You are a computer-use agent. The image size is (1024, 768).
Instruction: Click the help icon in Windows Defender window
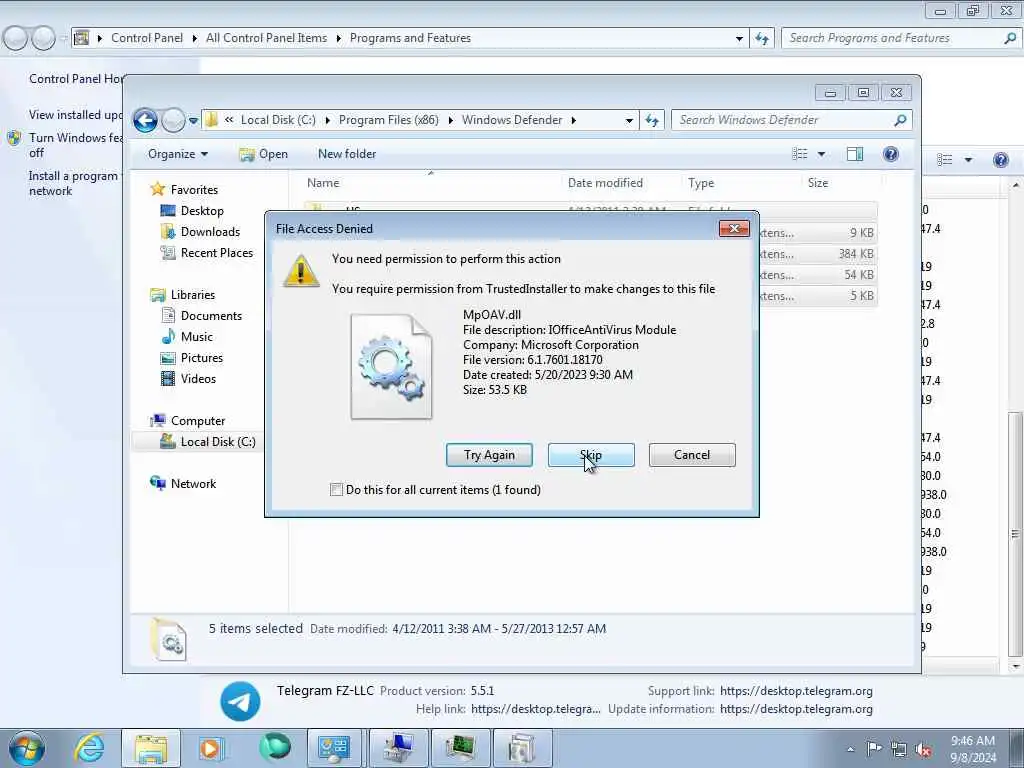(891, 154)
